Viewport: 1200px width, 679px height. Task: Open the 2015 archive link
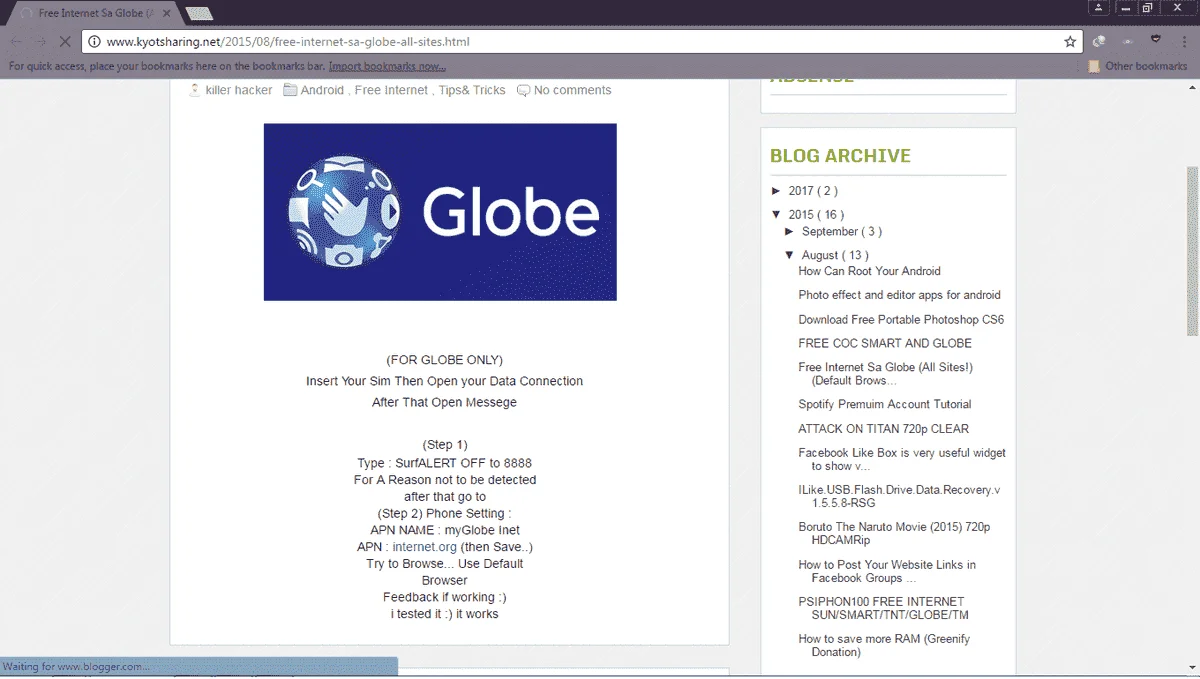[x=801, y=214]
